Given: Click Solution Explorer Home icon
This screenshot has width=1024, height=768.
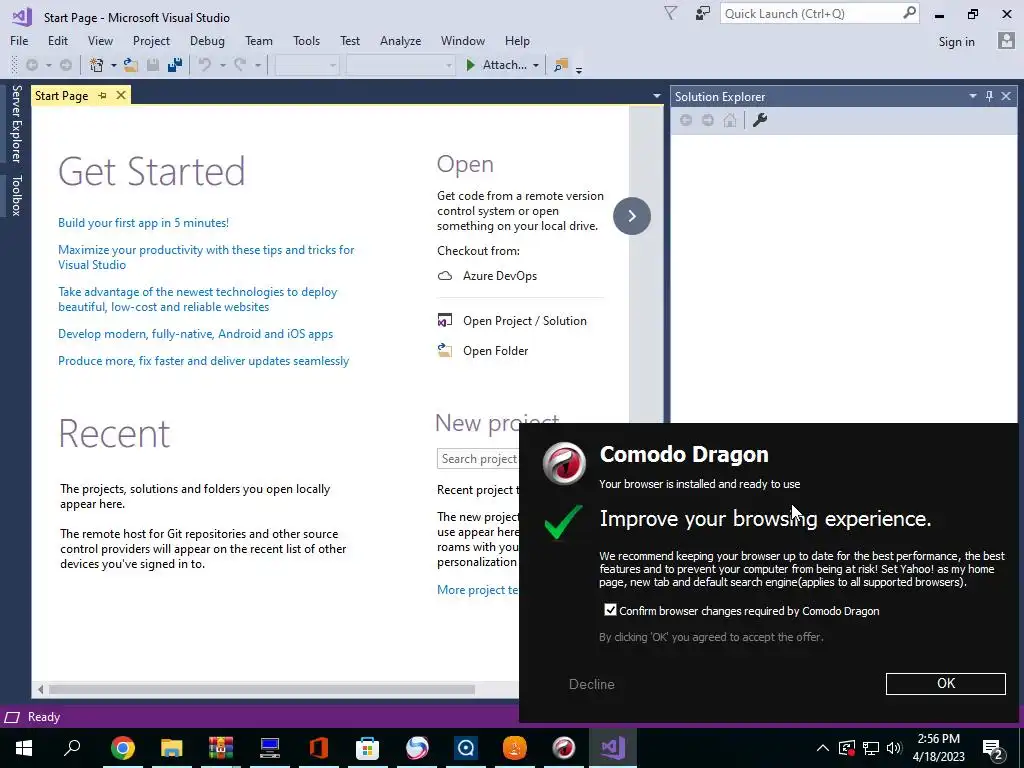Looking at the screenshot, I should point(730,120).
